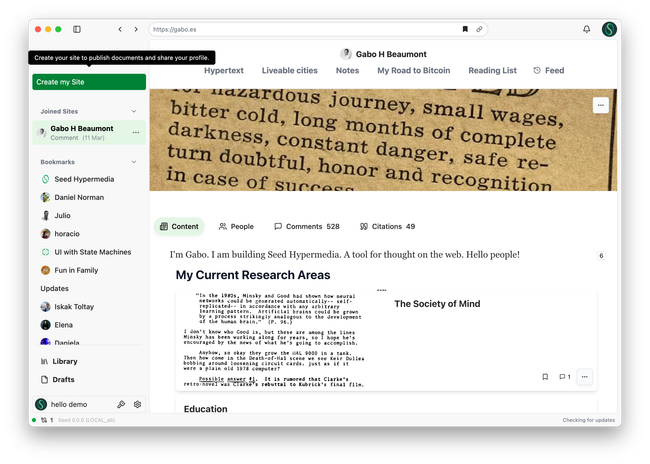This screenshot has height=464, width=650.
Task: Open the Library in sidebar
Action: pyautogui.click(x=64, y=361)
